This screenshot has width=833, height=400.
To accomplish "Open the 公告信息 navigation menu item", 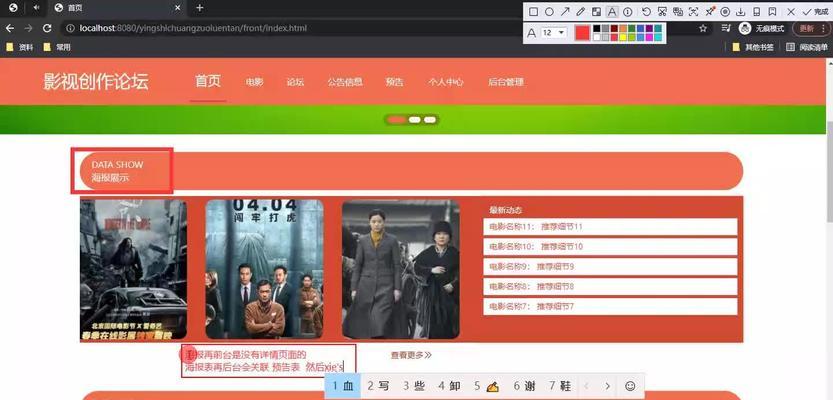I will (x=345, y=82).
